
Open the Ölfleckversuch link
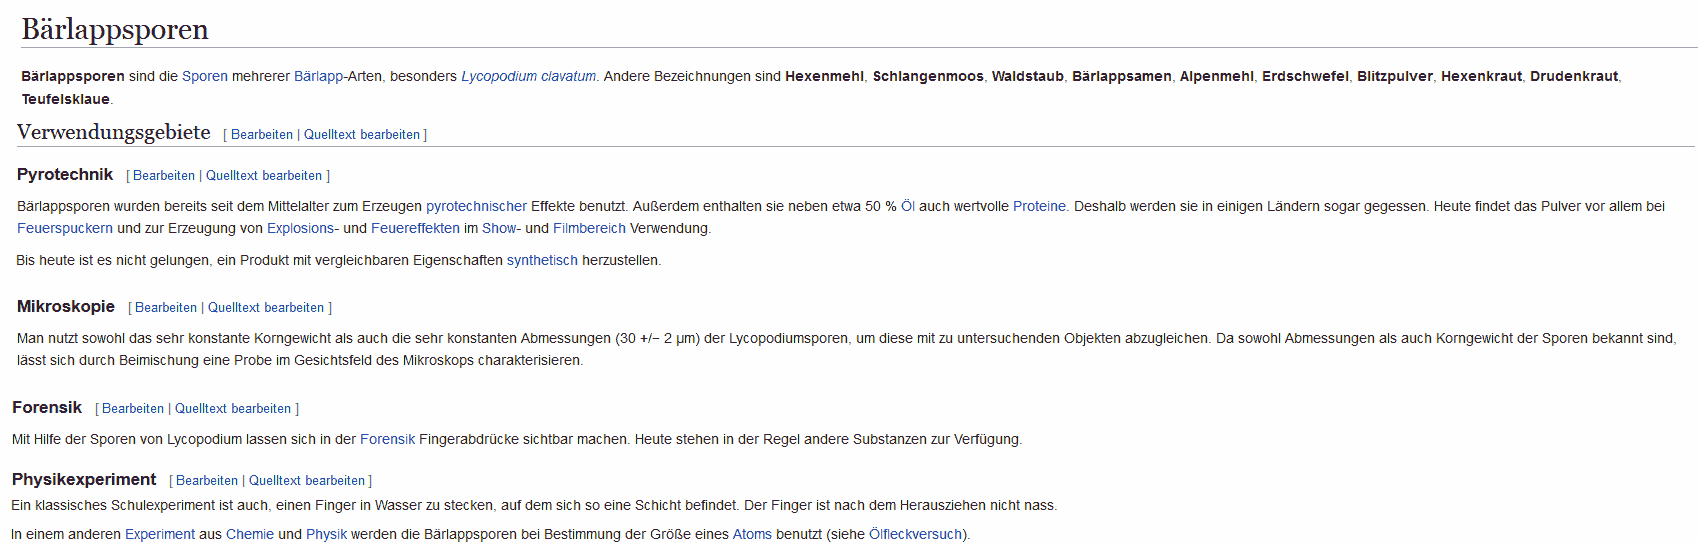pyautogui.click(x=915, y=534)
